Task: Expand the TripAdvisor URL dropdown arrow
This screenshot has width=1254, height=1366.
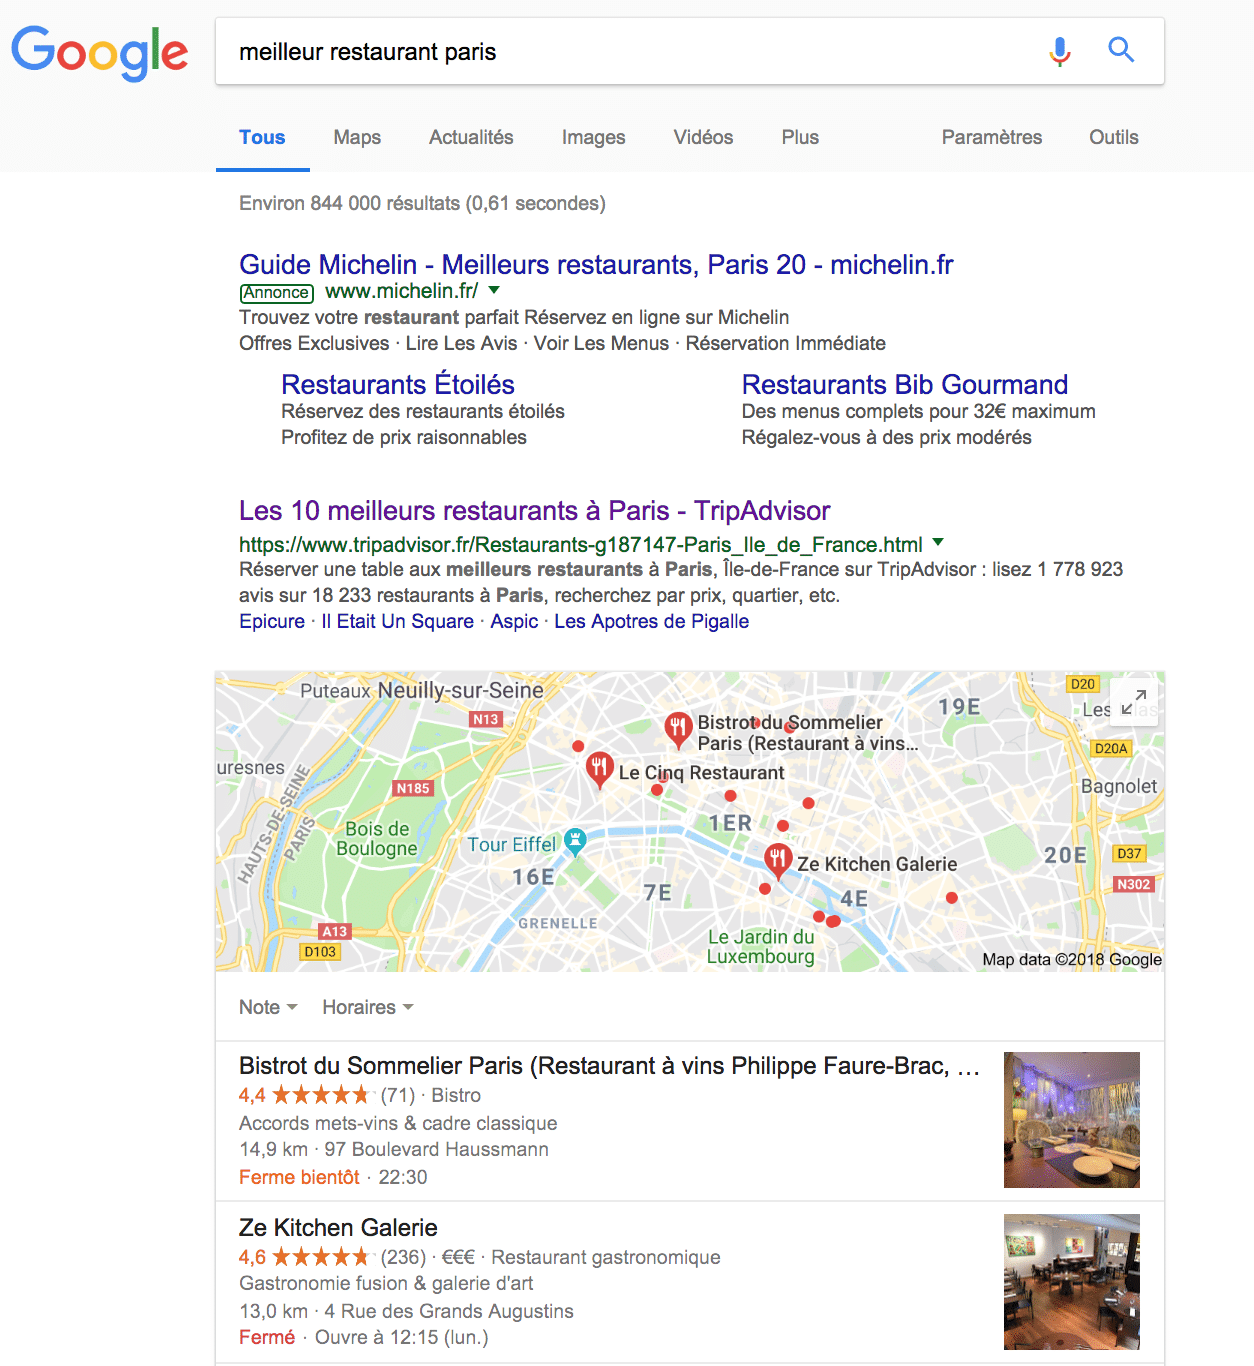Action: tap(938, 543)
